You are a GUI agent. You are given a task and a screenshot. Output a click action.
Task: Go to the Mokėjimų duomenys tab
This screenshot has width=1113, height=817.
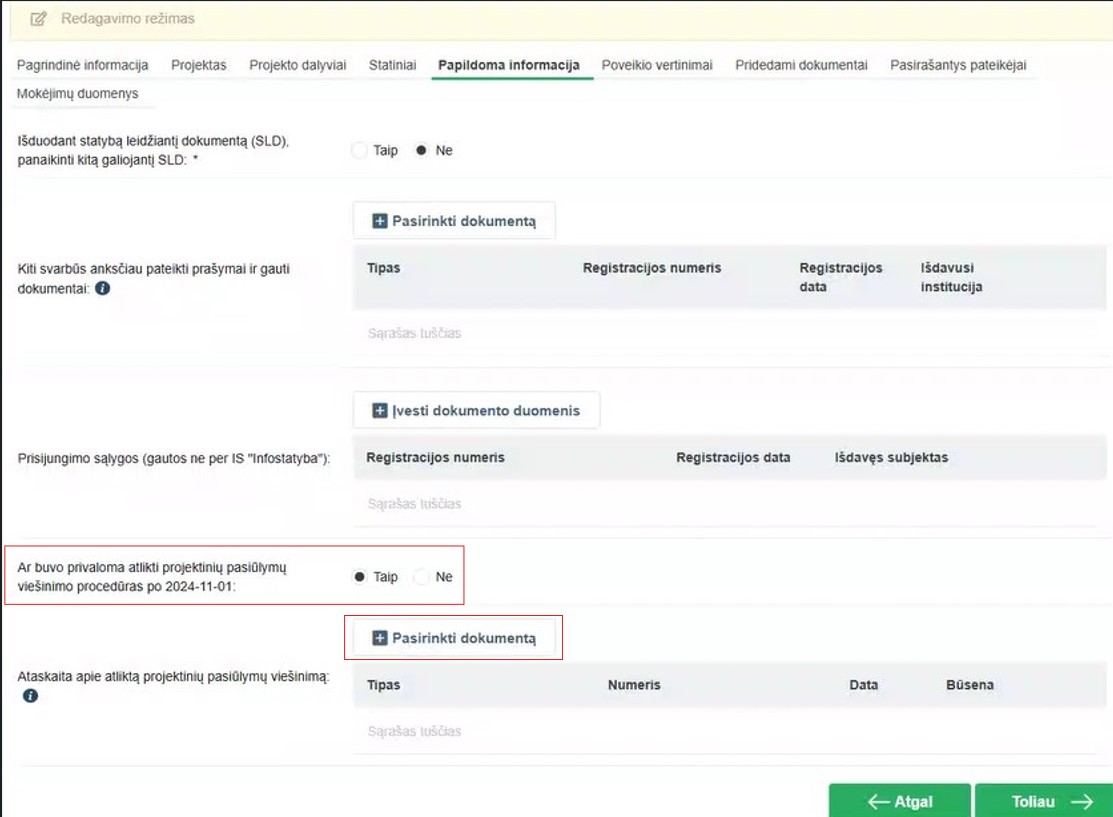[77, 94]
